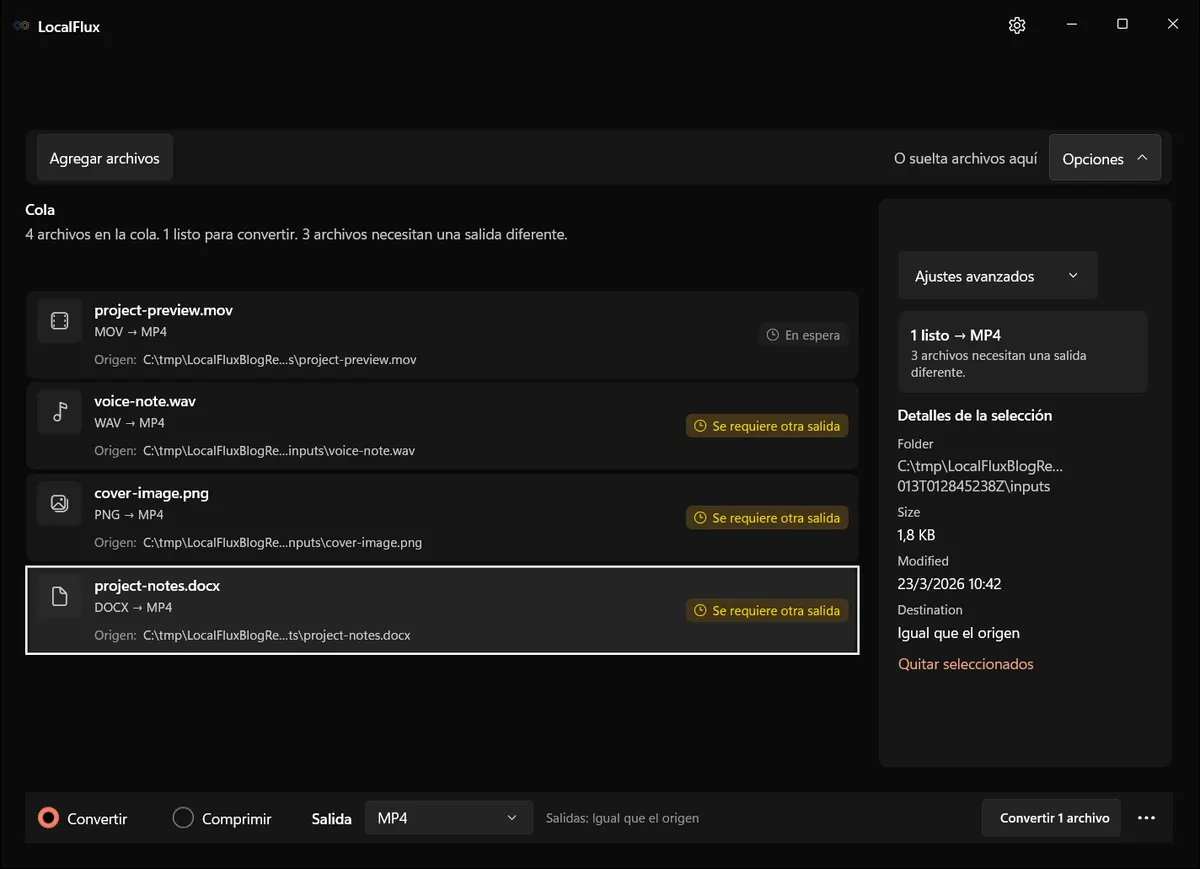1200x869 pixels.
Task: Open settings via the gear icon
Action: (x=1017, y=25)
